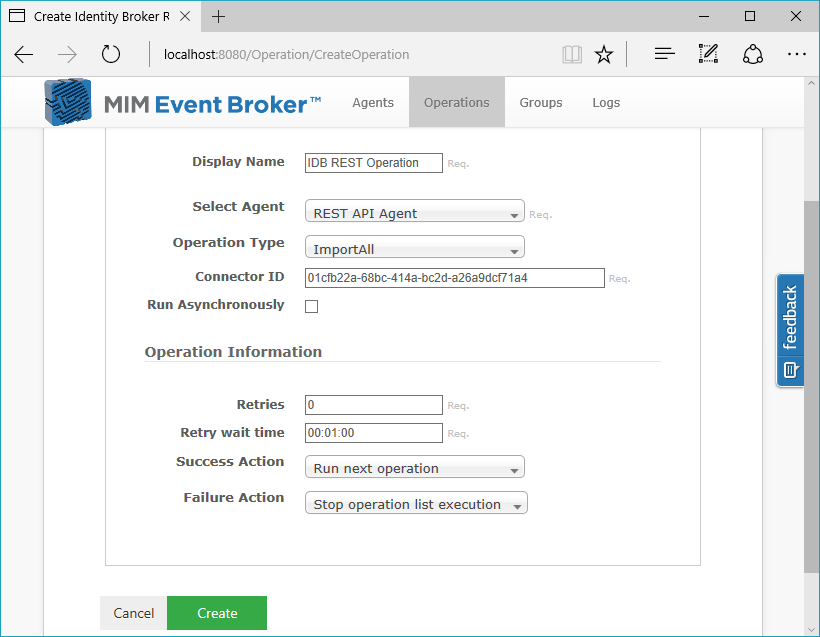Make a web note pen icon
Image resolution: width=820 pixels, height=637 pixels.
tap(708, 54)
